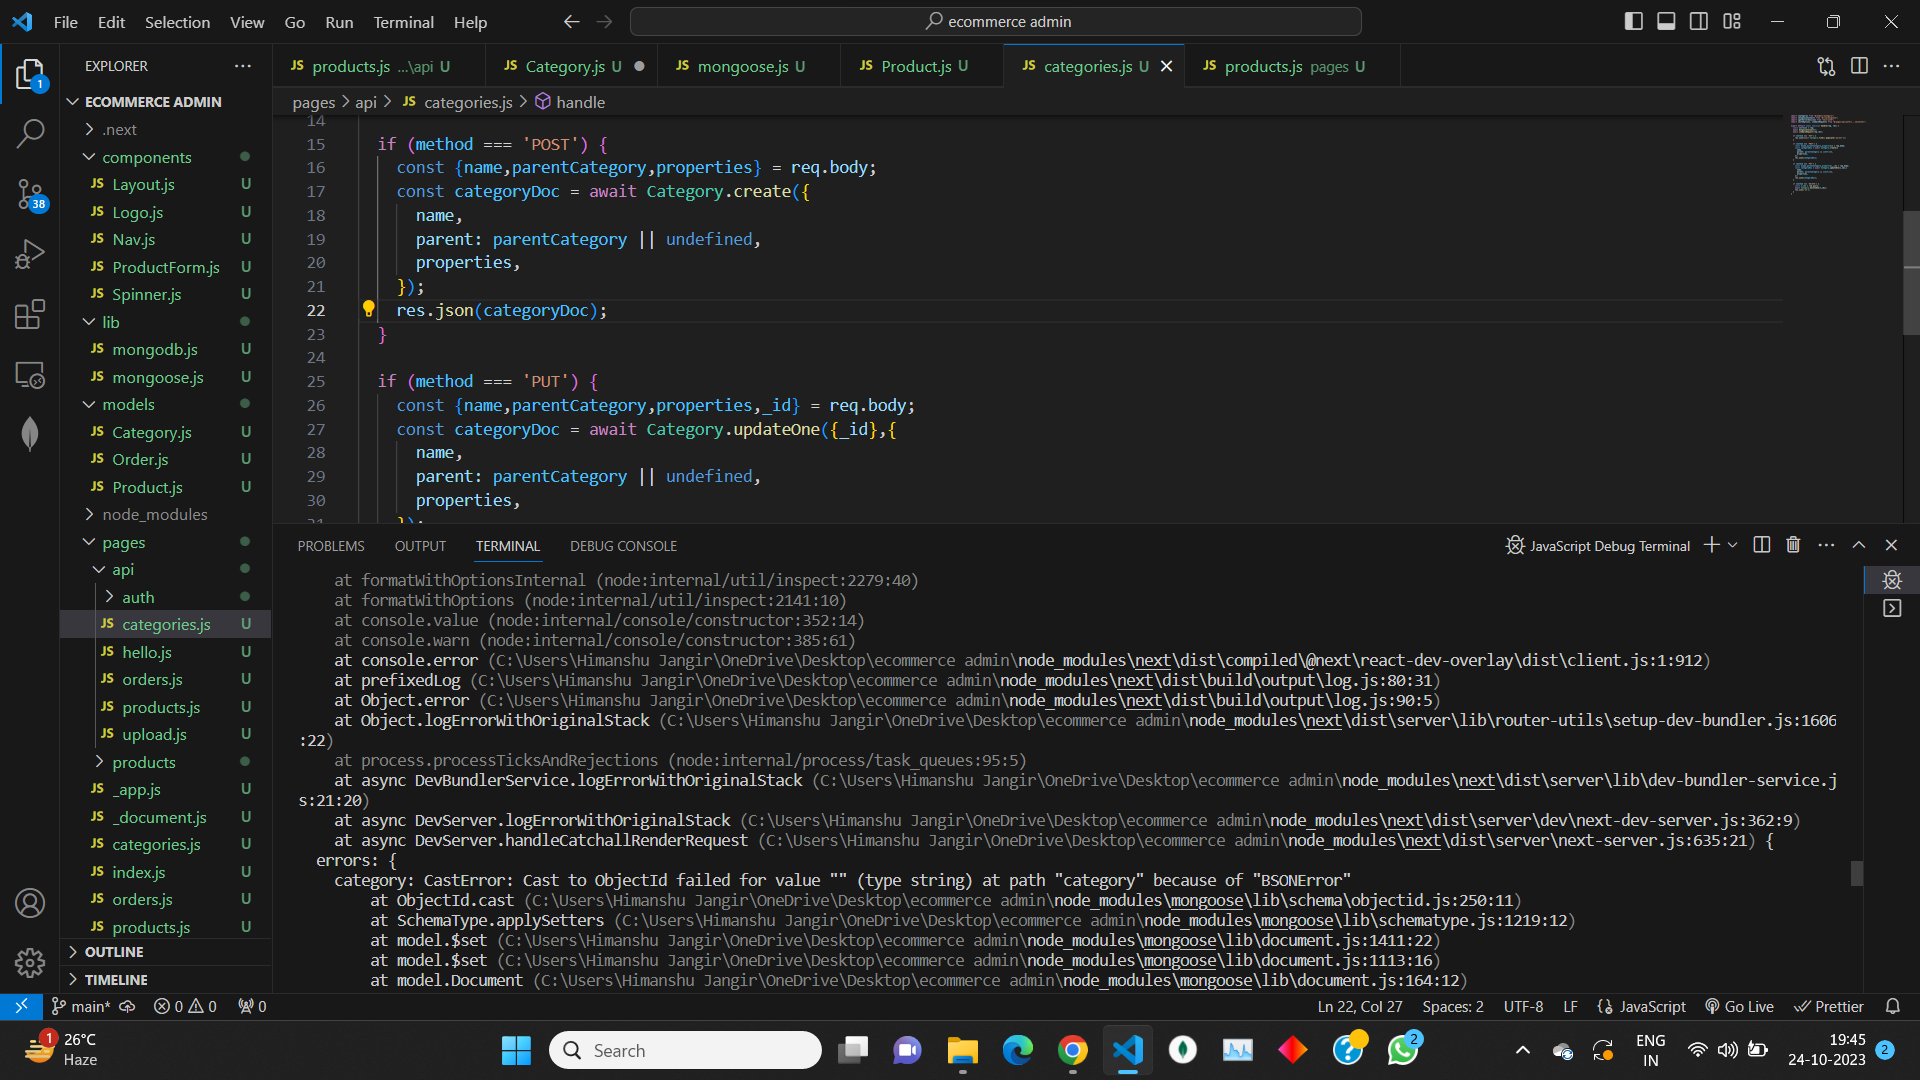Open the Remote Explorer view

[x=30, y=375]
